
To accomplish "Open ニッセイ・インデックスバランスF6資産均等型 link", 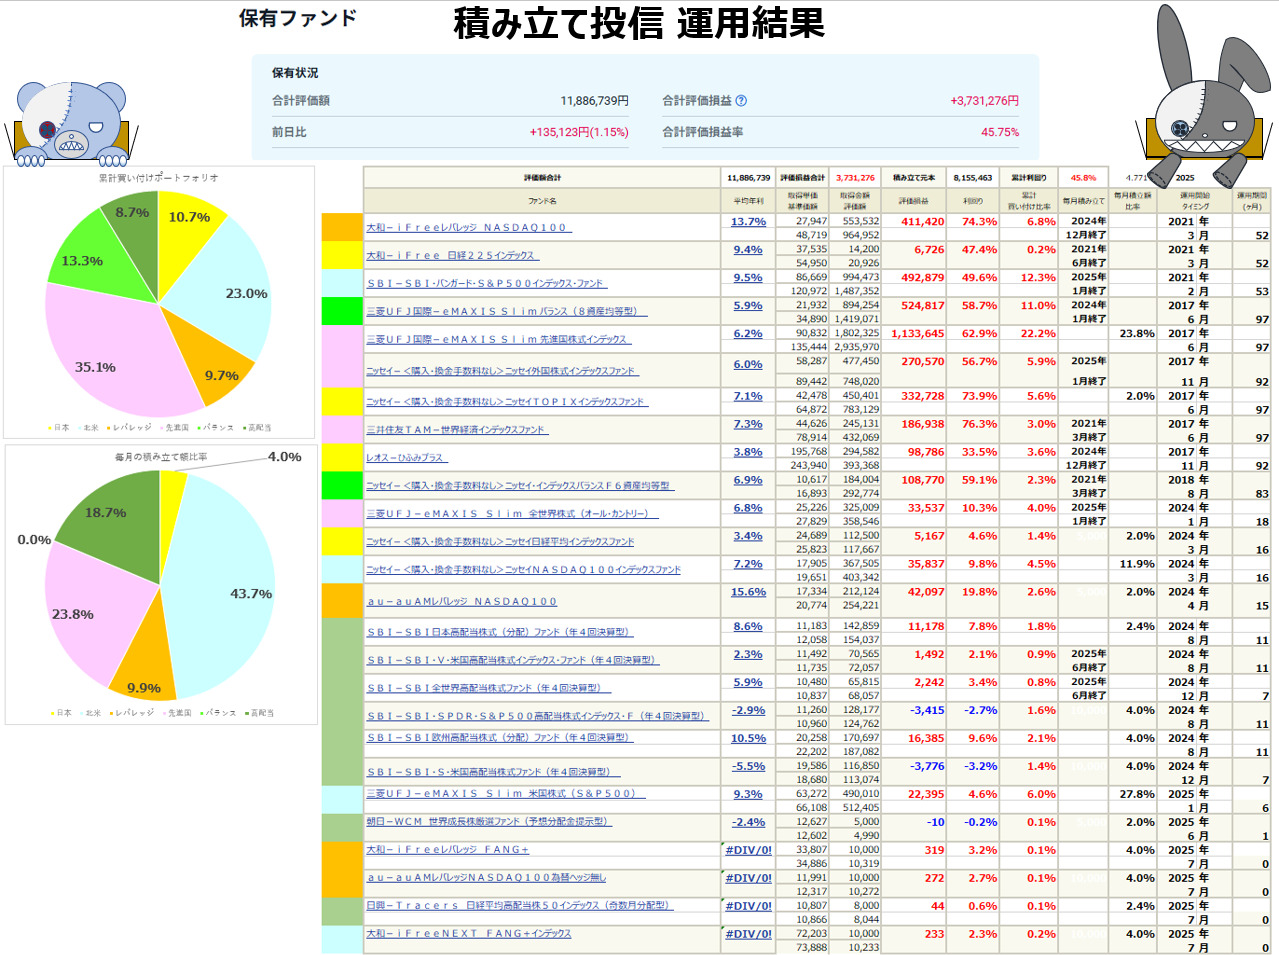I will tap(520, 486).
